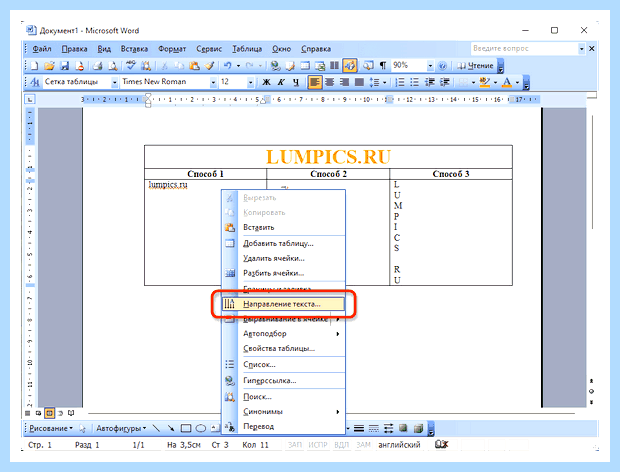The width and height of the screenshot is (620, 472).
Task: Open the Styles and Formatting pane icon
Action: point(35,82)
